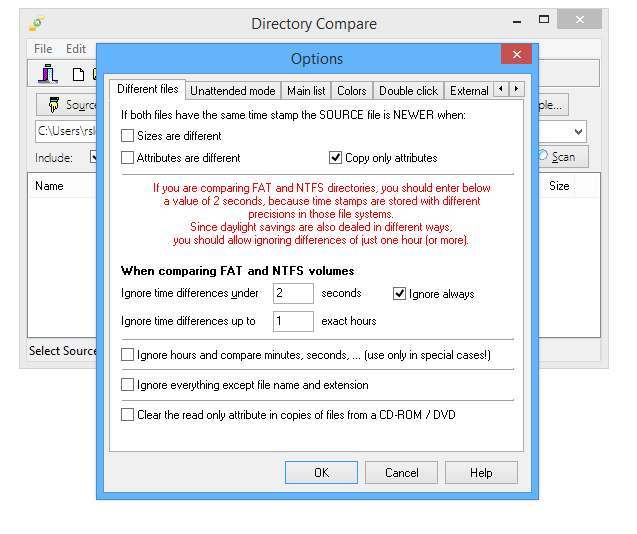Open the Edit menu
Viewport: 637px width, 534px height.
(x=76, y=49)
